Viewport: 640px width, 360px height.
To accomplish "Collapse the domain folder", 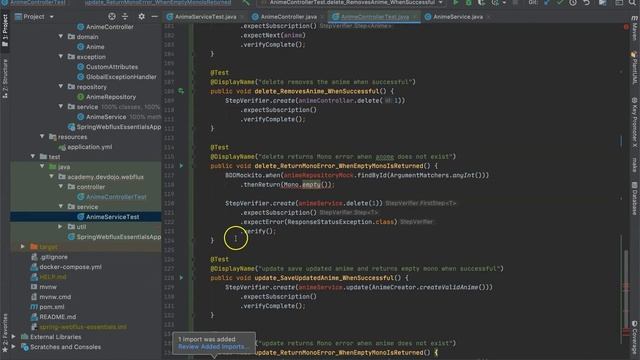I will coord(61,36).
